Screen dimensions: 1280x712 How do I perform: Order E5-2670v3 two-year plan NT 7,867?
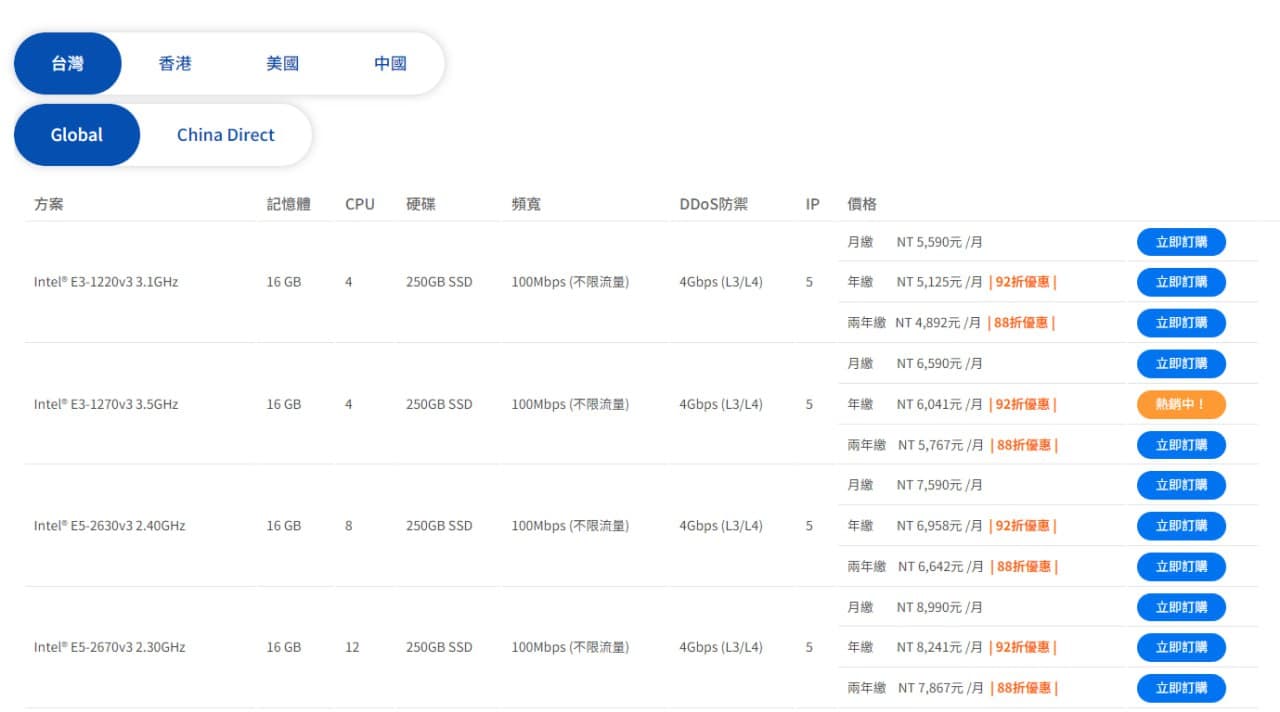1181,688
